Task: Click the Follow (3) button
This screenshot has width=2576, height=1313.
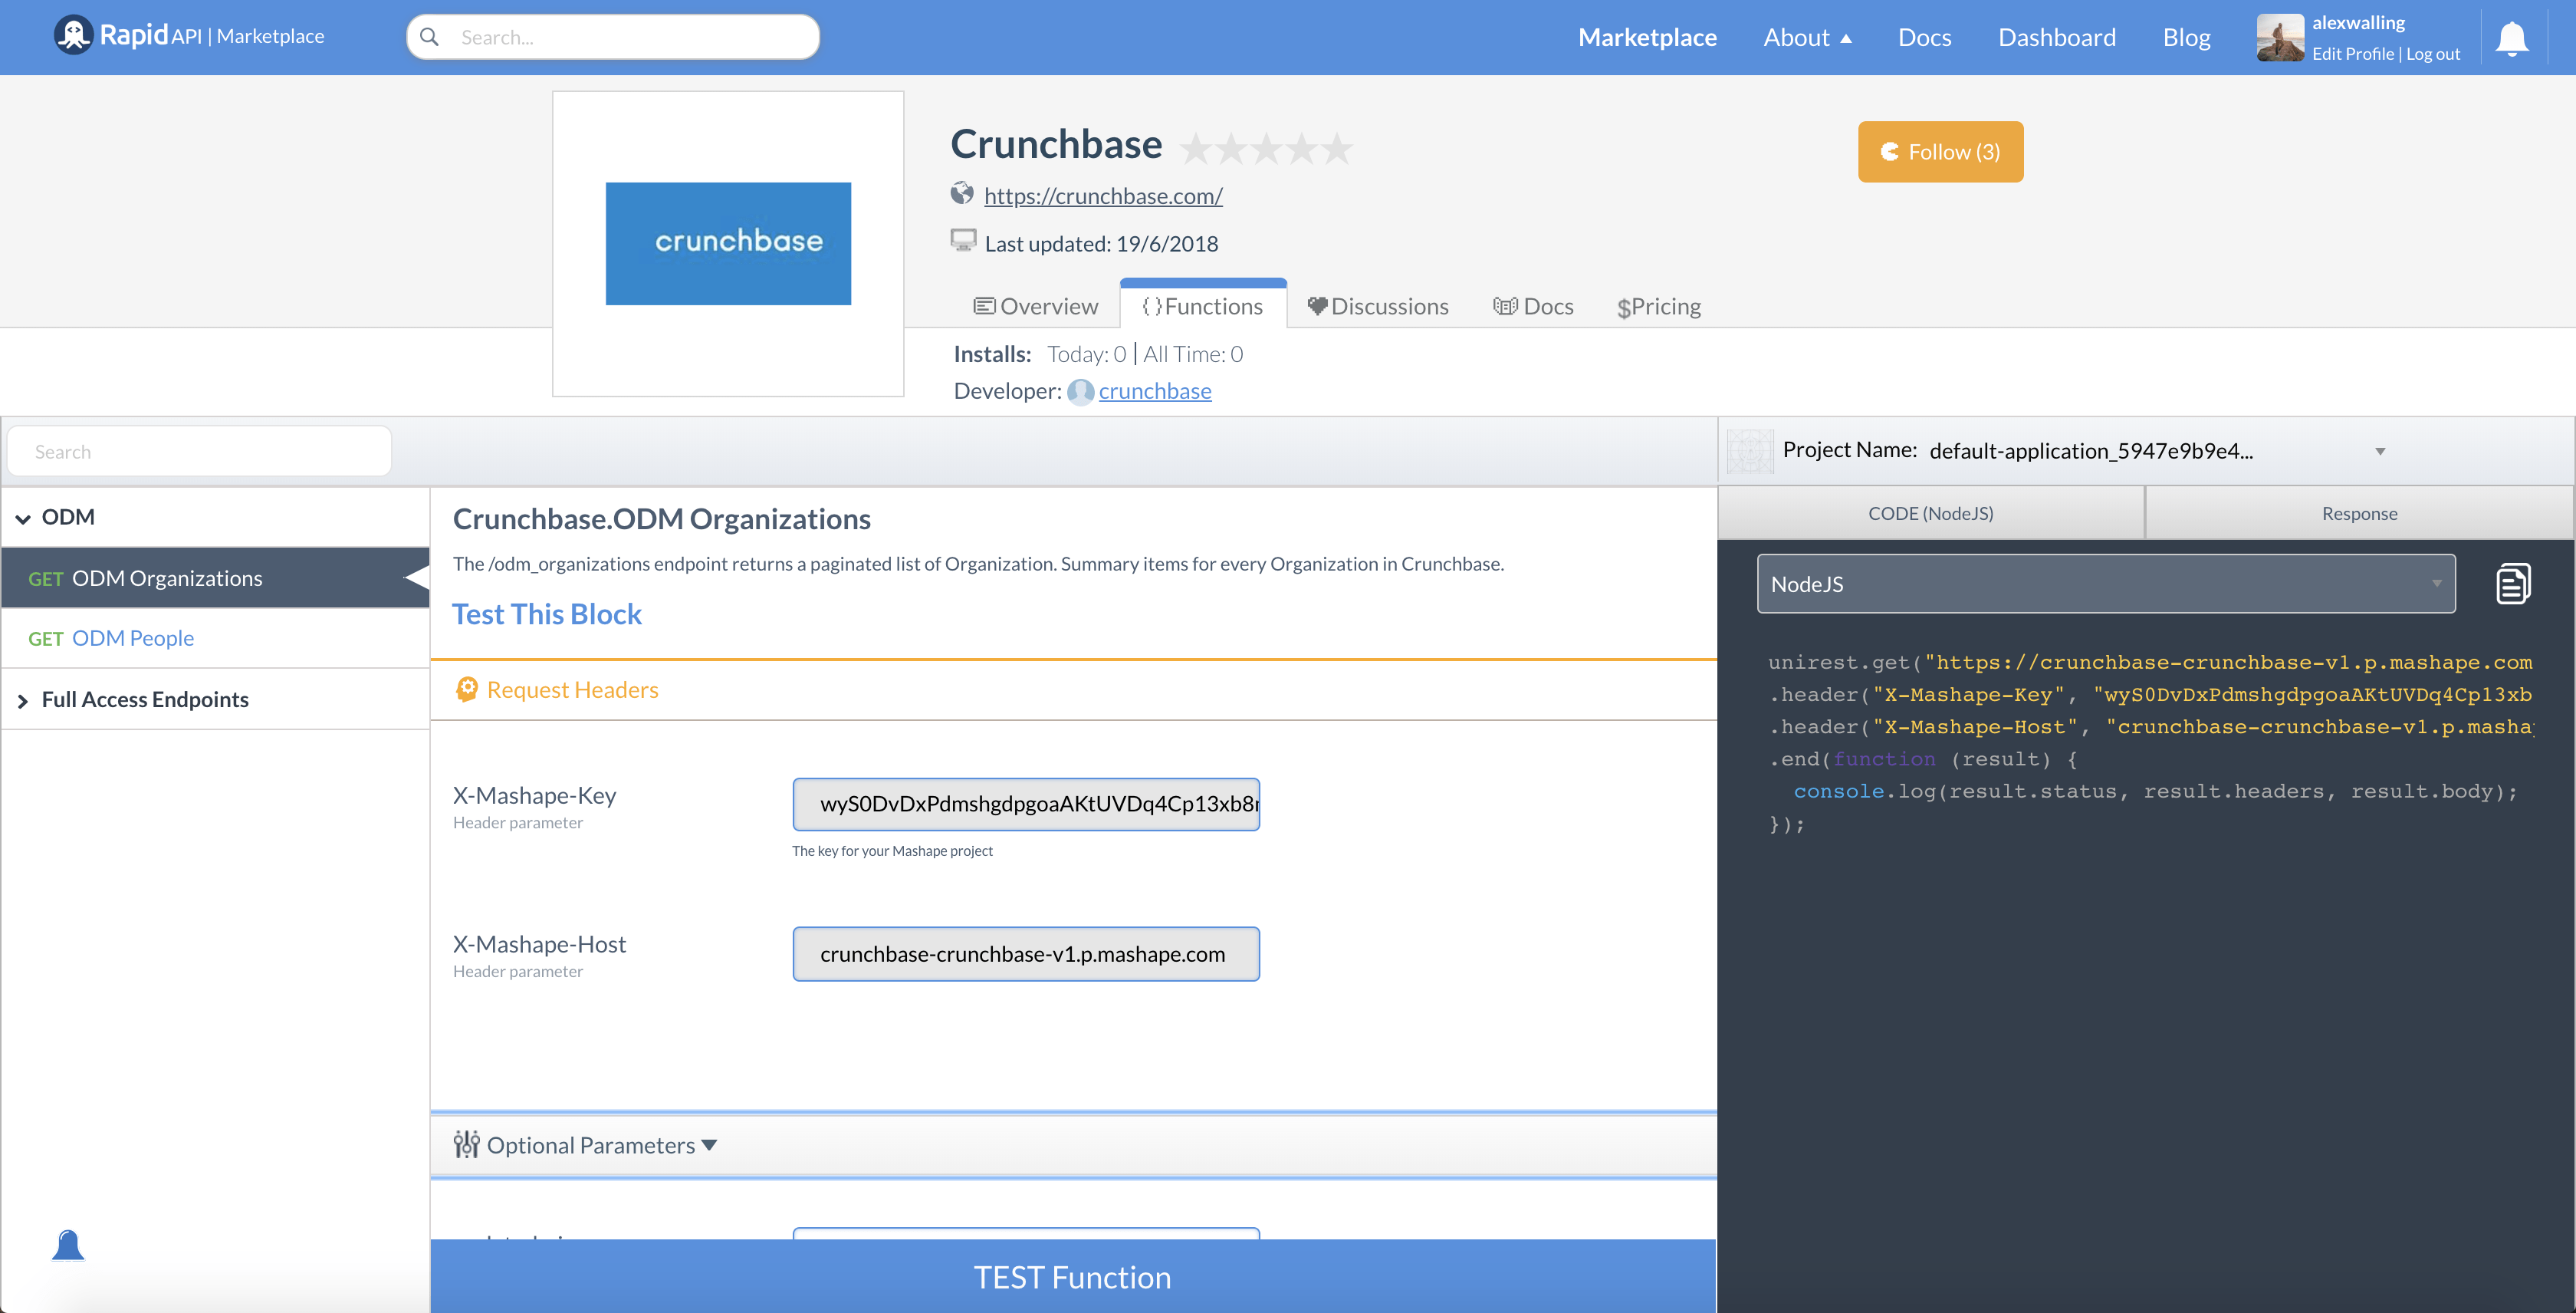Action: coord(1940,152)
